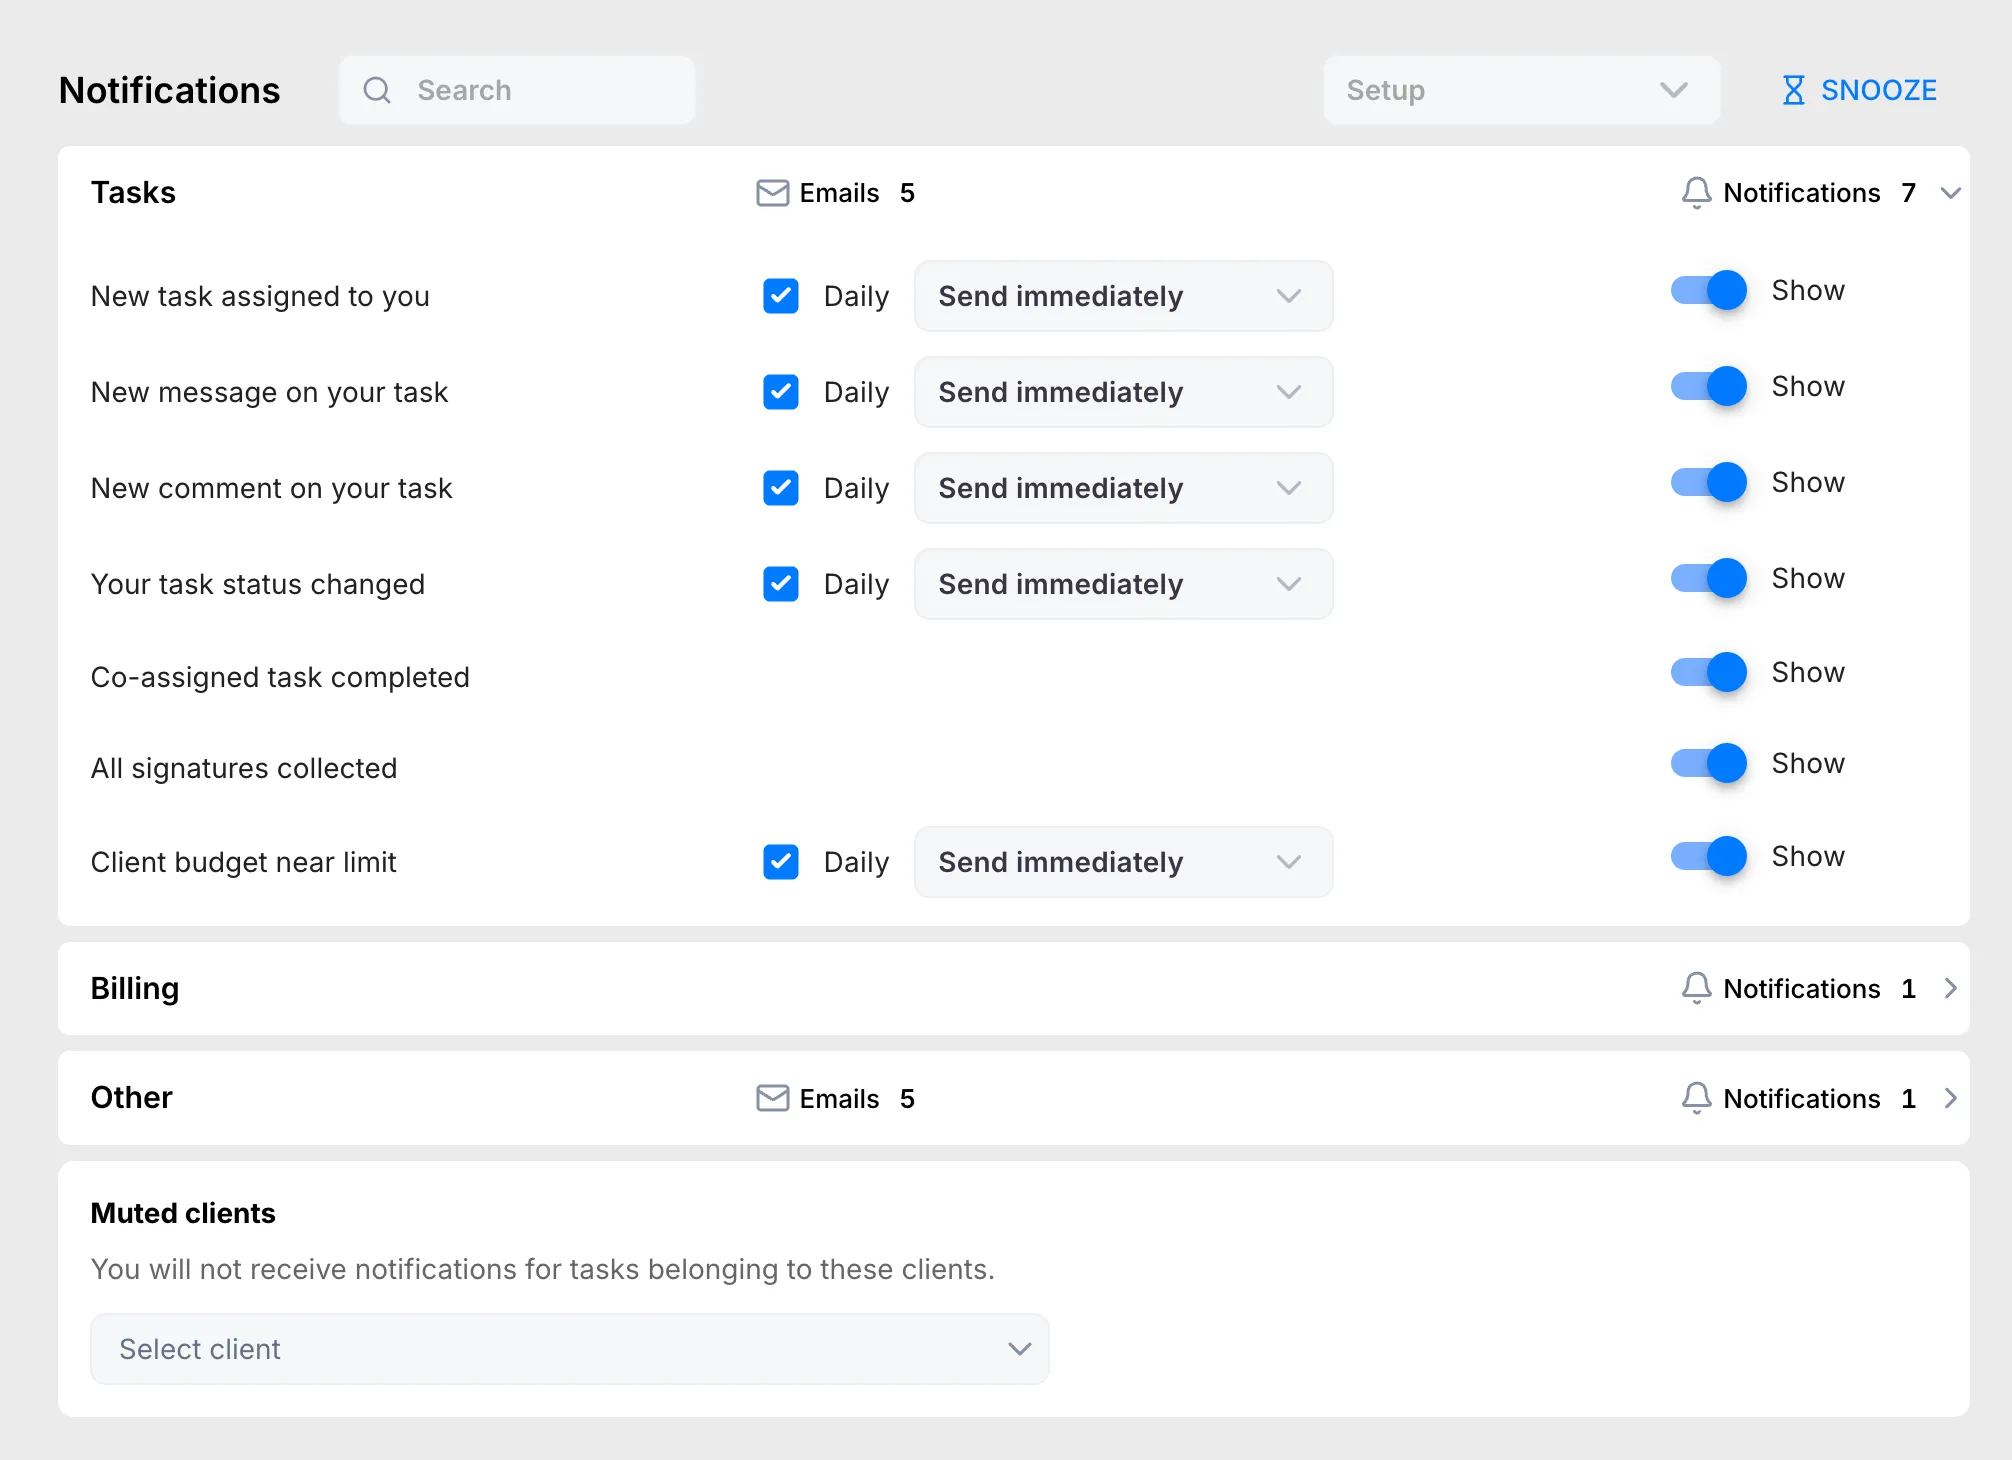Click the Billing Notifications bell icon
Screen dimensions: 2012x1460
pos(1696,988)
